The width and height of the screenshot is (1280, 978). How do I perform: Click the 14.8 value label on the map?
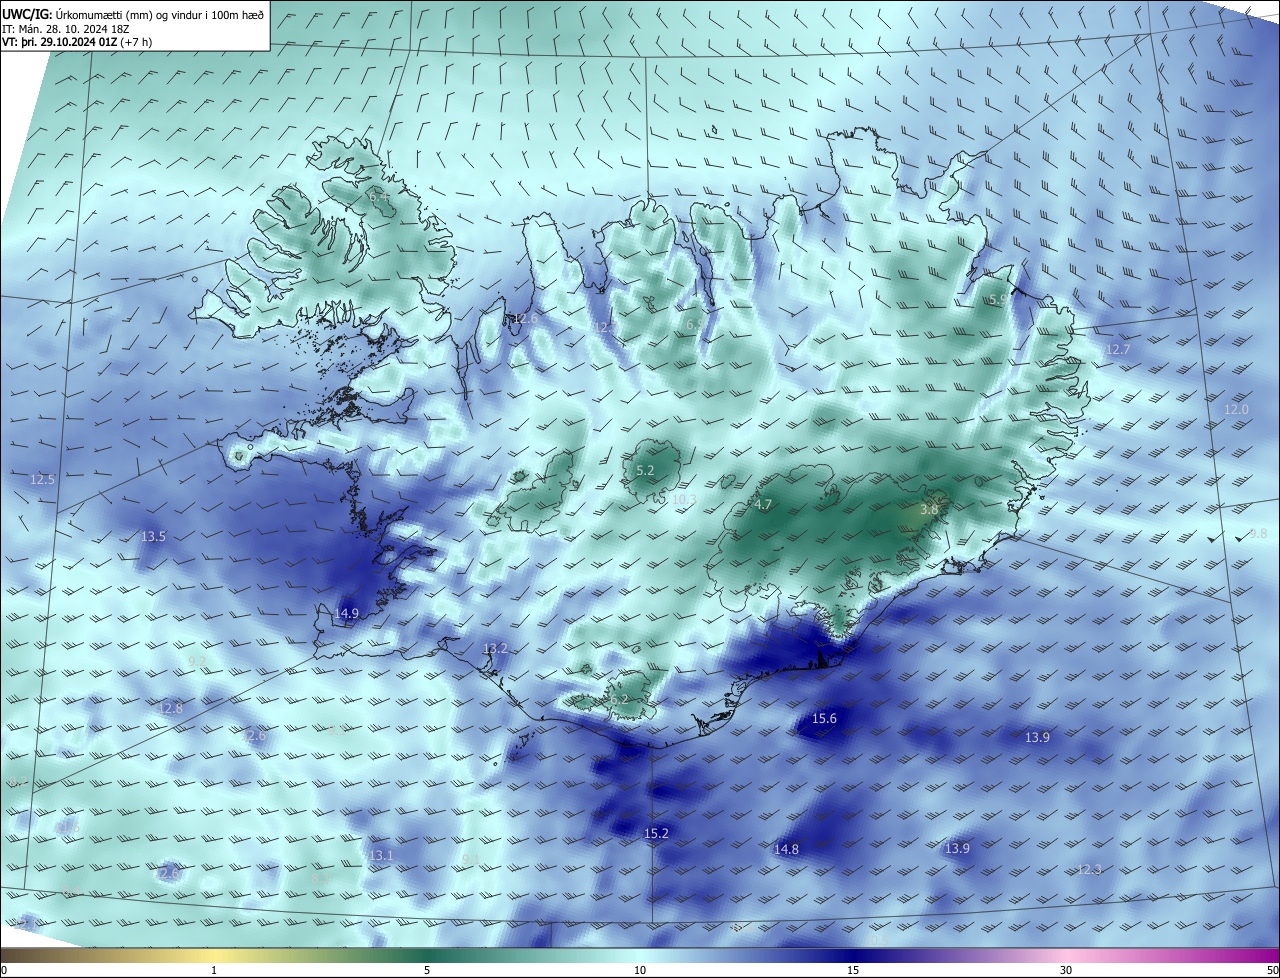coord(787,849)
